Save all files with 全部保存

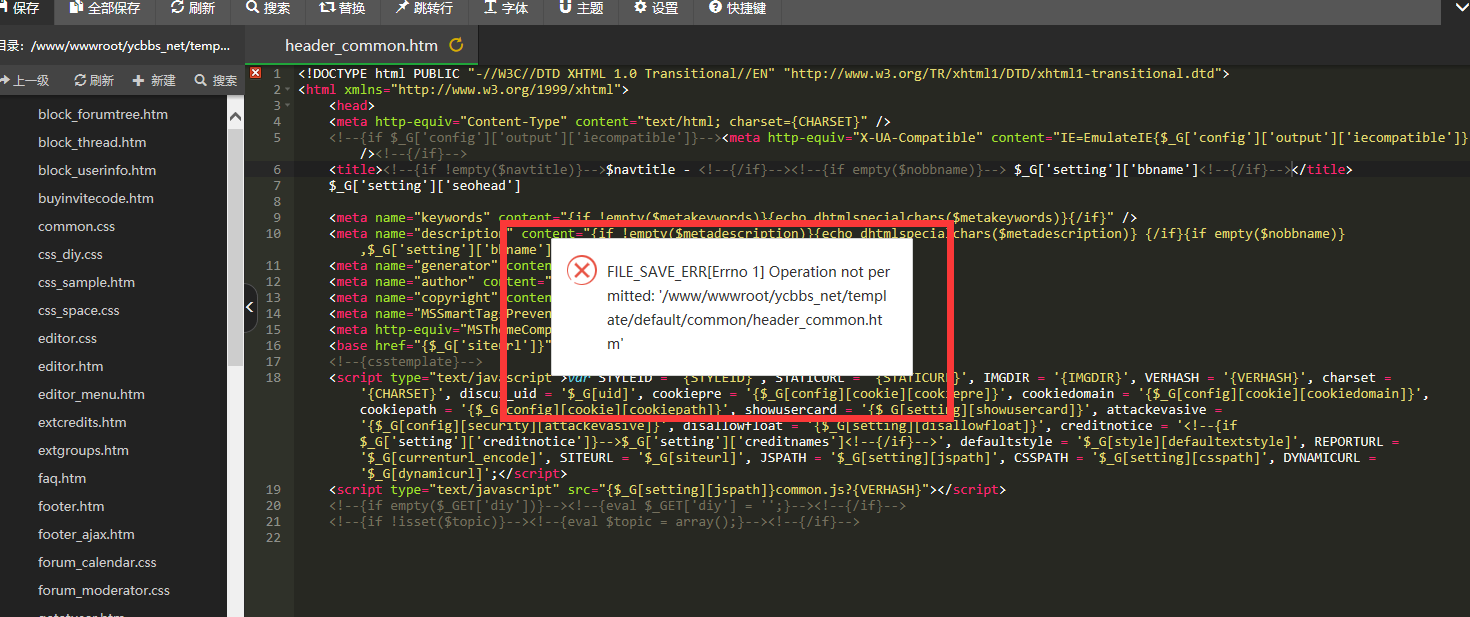(x=105, y=8)
